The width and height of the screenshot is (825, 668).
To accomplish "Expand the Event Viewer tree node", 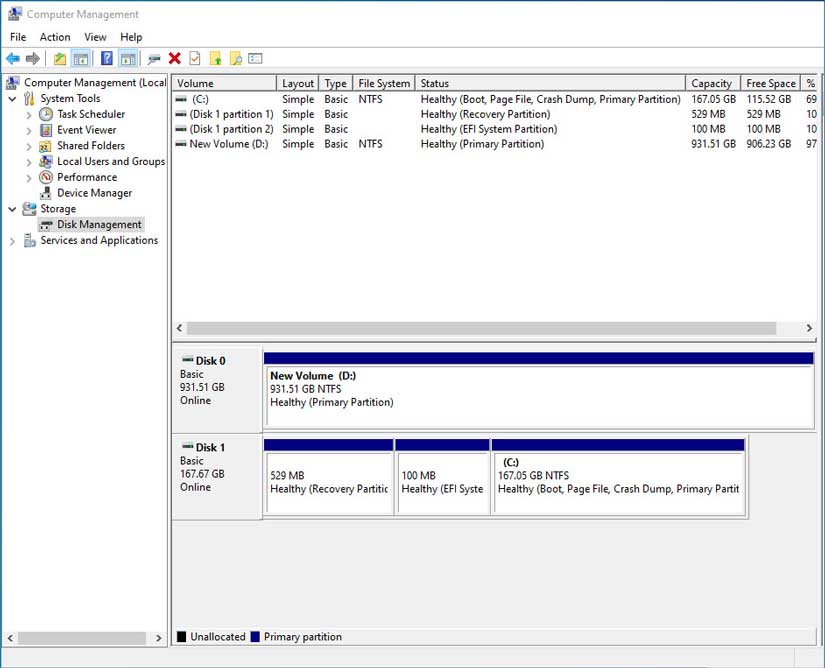I will (x=29, y=130).
